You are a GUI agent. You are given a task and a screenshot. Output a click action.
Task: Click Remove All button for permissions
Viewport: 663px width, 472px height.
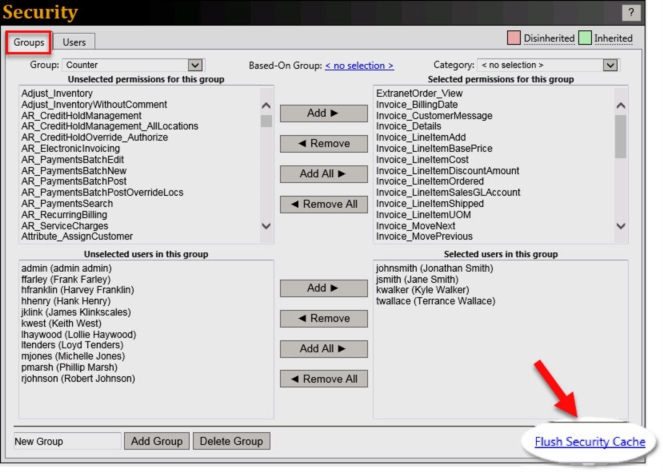316,204
